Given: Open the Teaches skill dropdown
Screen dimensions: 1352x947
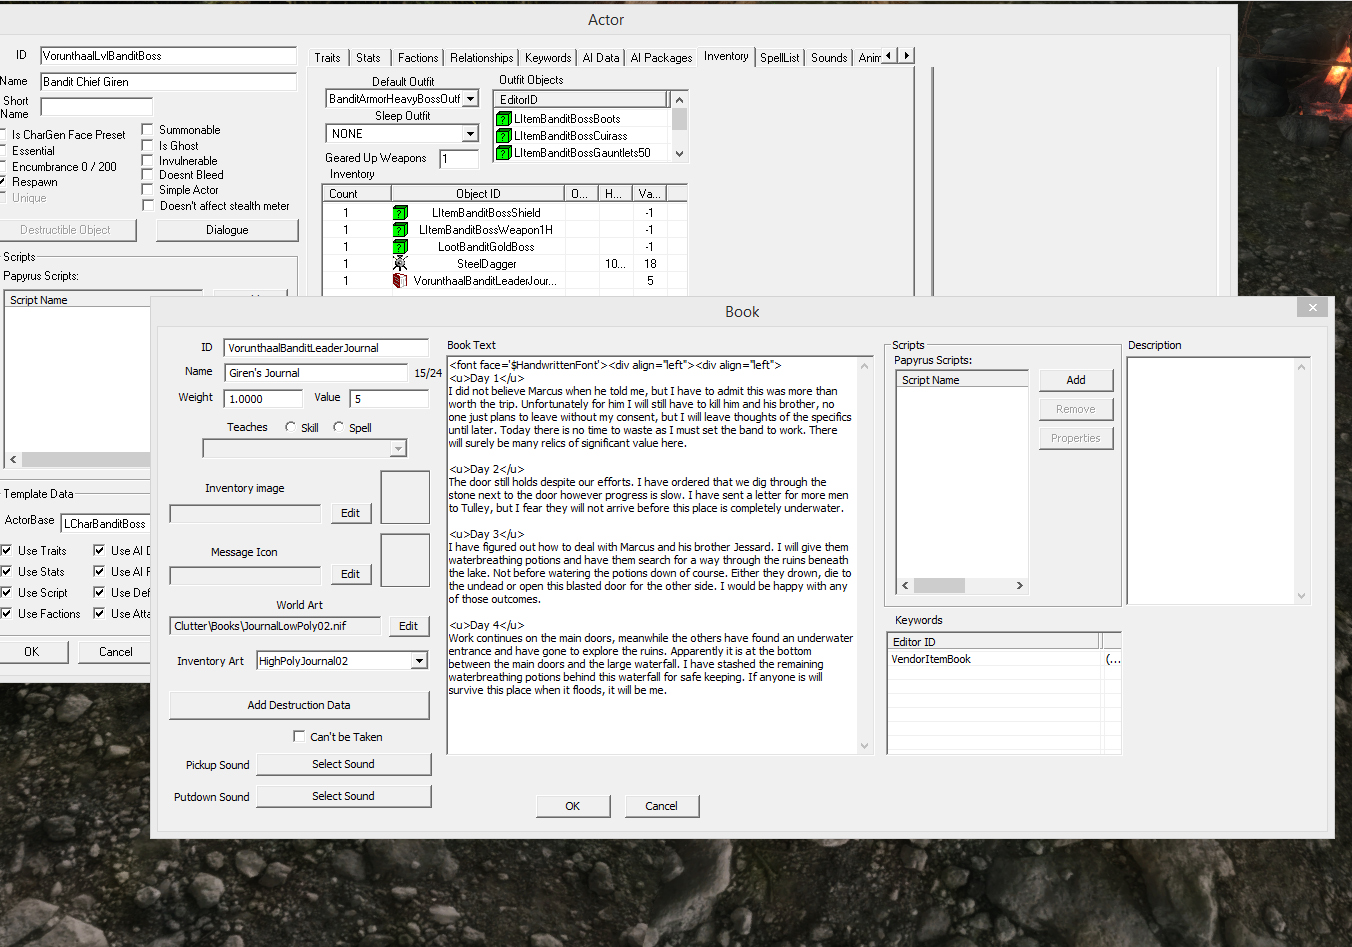Looking at the screenshot, I should (x=398, y=449).
